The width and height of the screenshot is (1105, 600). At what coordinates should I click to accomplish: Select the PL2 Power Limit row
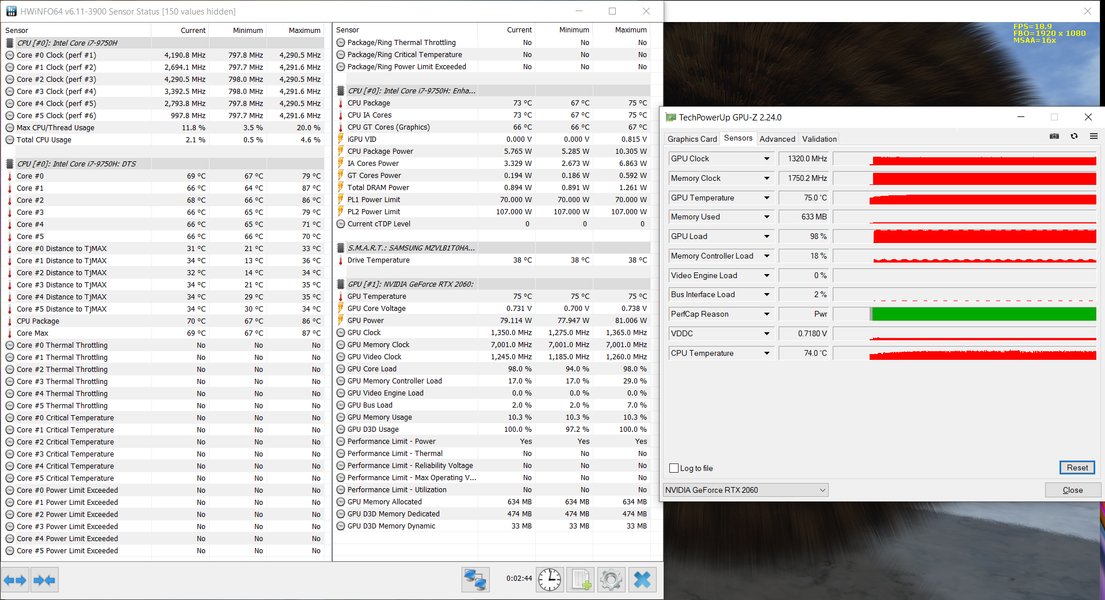[492, 212]
